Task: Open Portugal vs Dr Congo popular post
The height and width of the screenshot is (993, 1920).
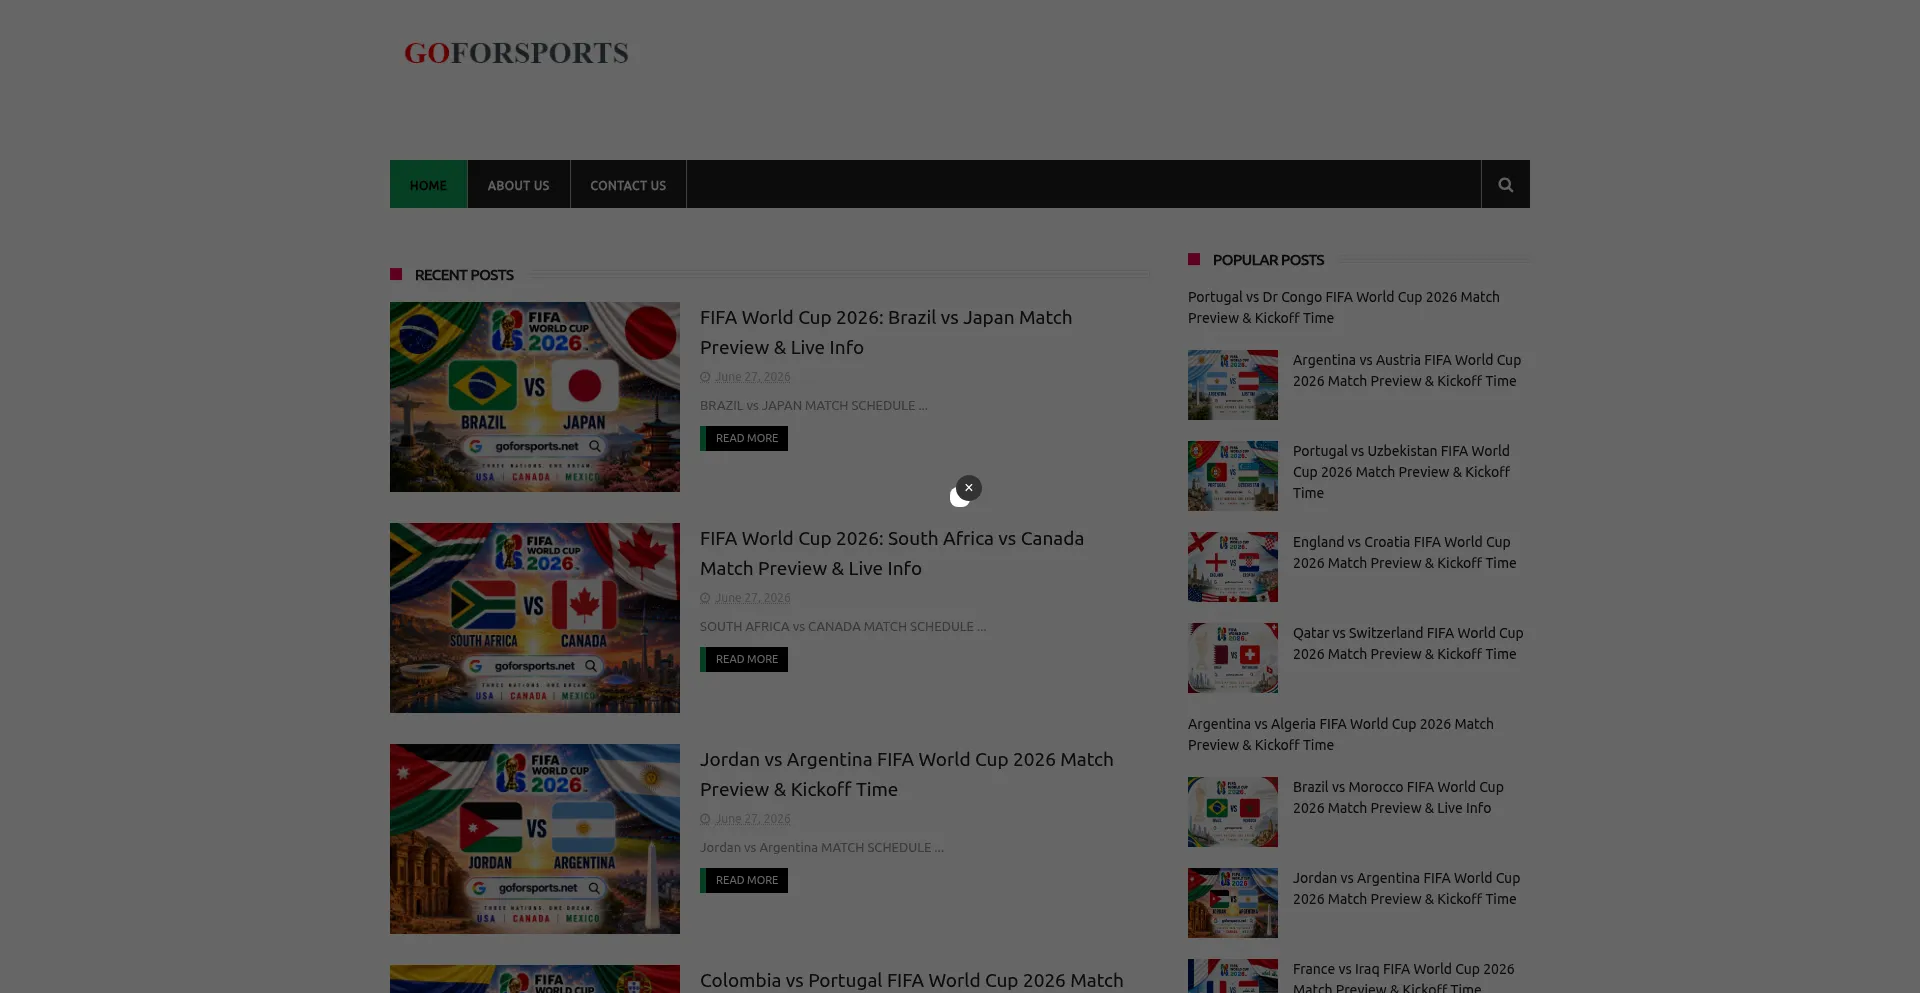Action: coord(1344,307)
